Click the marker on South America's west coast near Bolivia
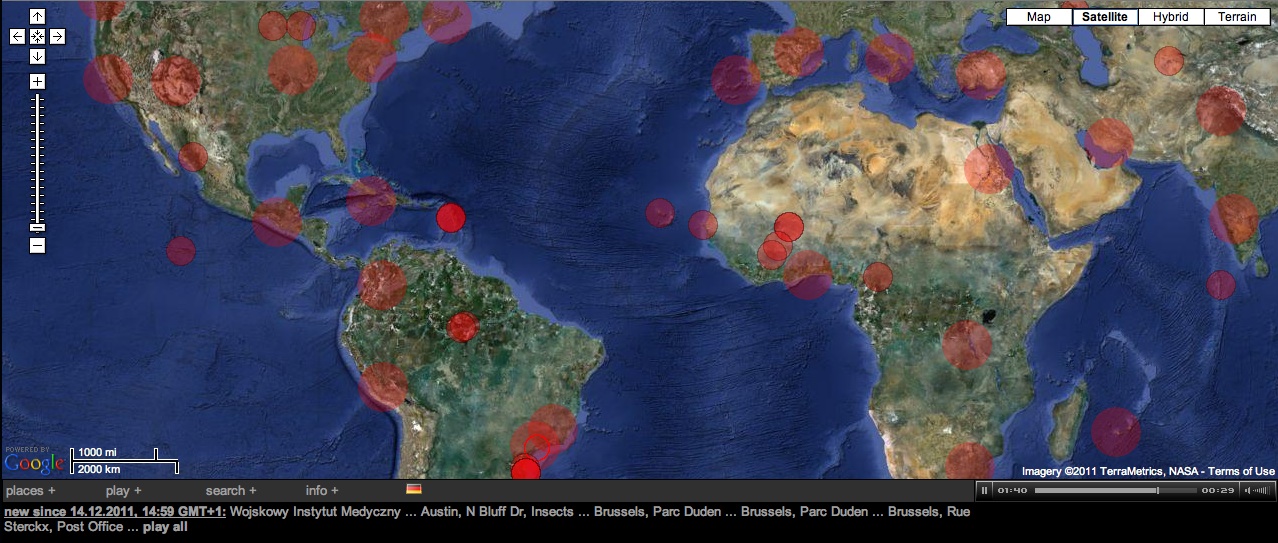Viewport: 1278px width, 543px height. point(383,387)
